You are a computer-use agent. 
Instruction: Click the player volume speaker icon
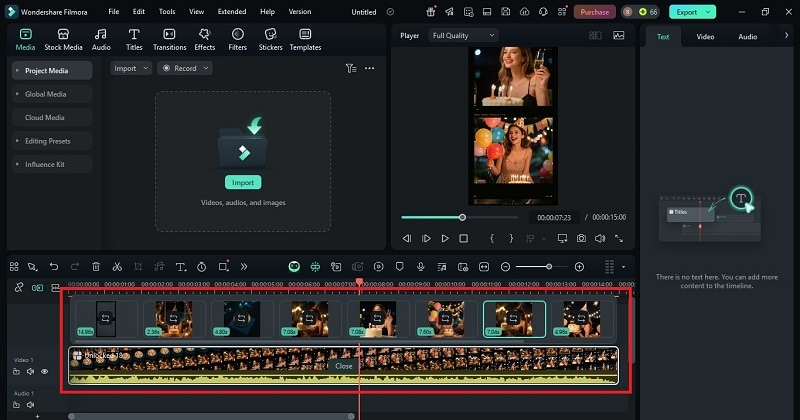click(600, 238)
